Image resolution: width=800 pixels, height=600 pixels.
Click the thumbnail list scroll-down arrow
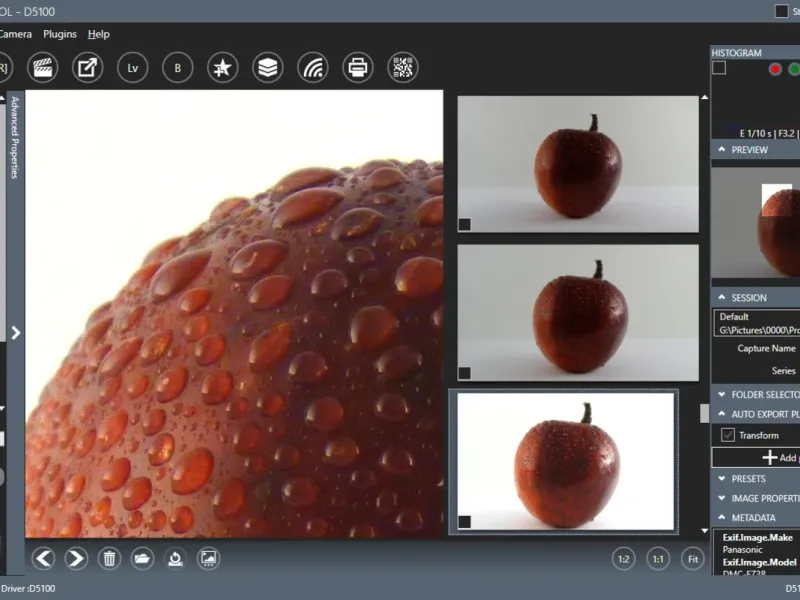pyautogui.click(x=705, y=531)
